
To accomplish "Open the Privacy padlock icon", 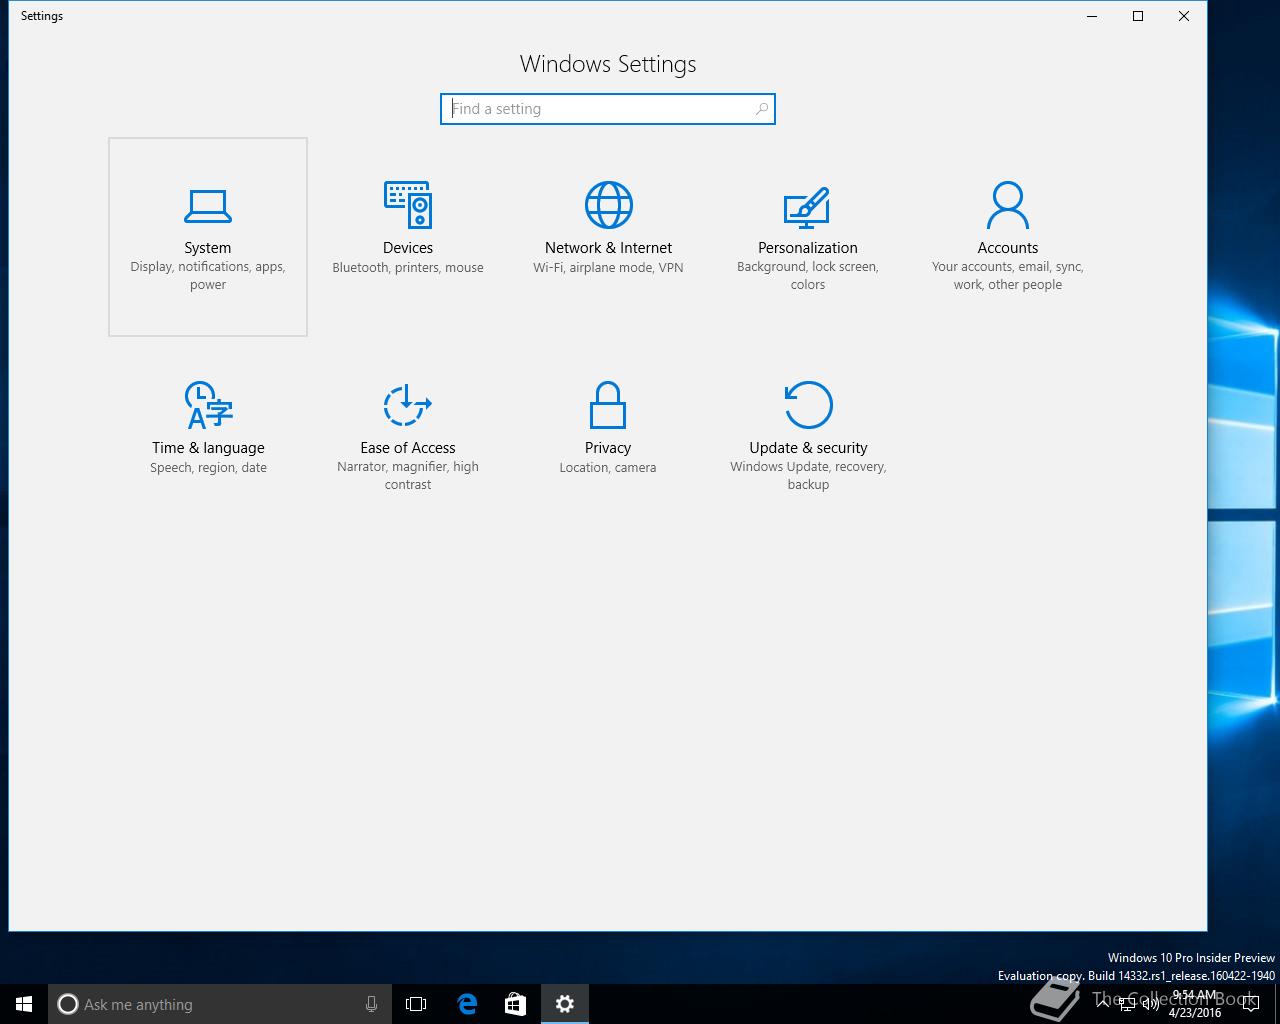I will pyautogui.click(x=608, y=405).
